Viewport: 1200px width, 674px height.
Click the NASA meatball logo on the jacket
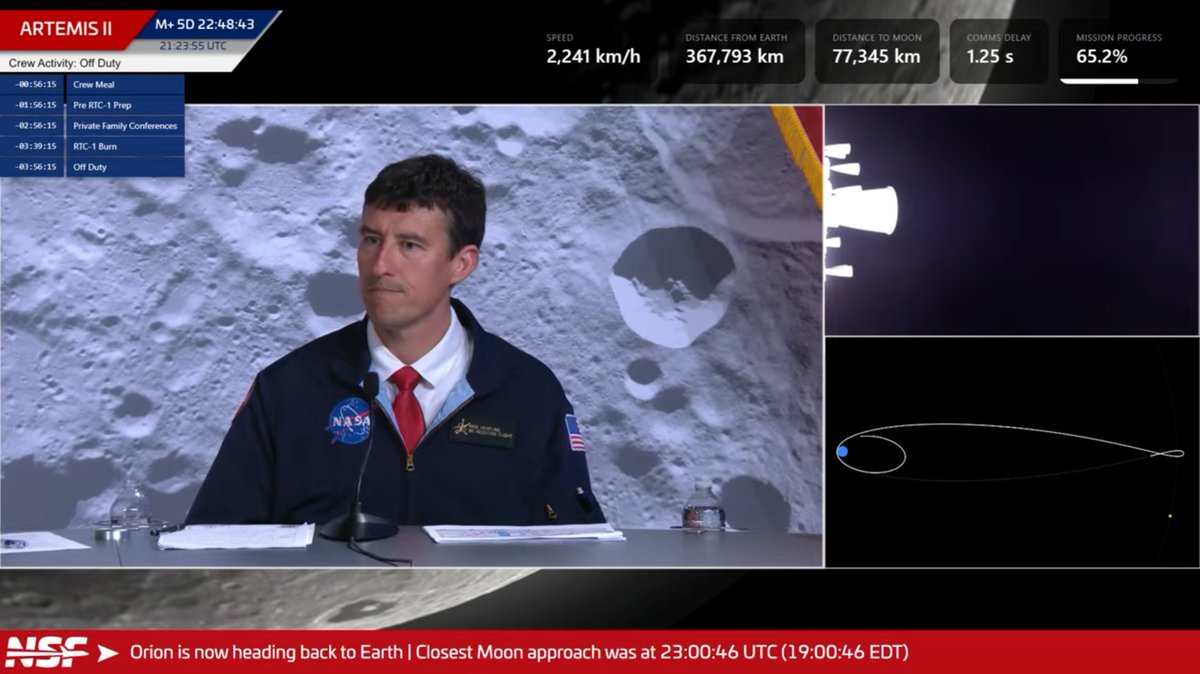350,420
